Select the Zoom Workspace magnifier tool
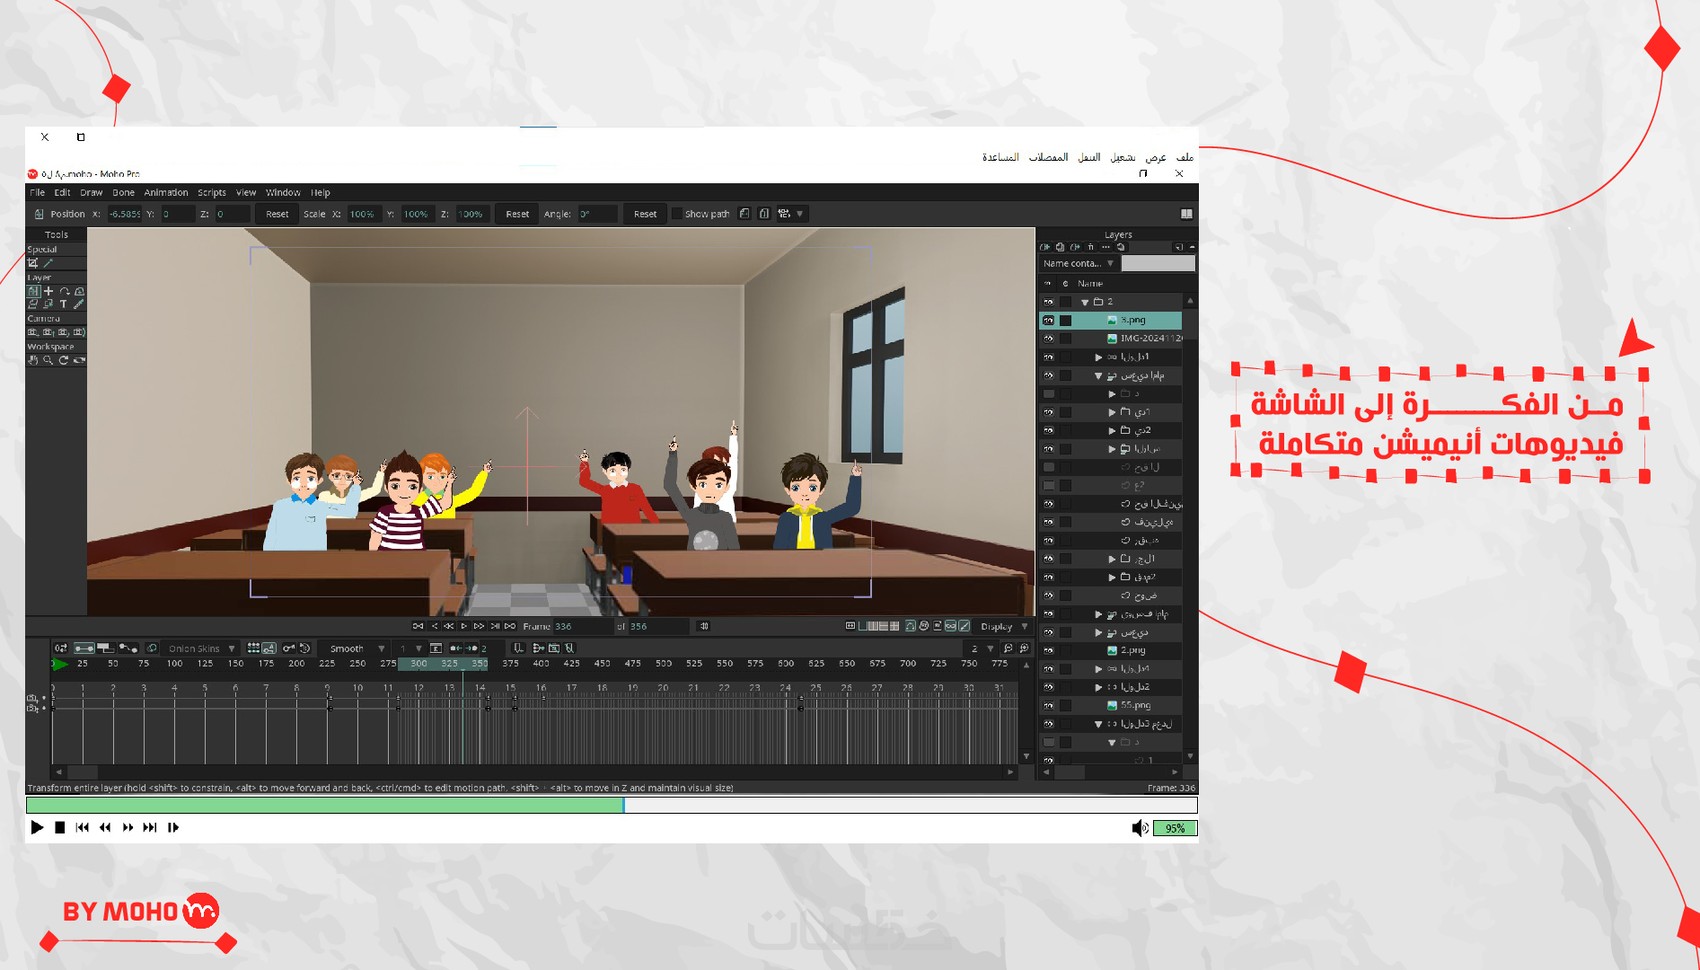The height and width of the screenshot is (970, 1700). (x=48, y=360)
